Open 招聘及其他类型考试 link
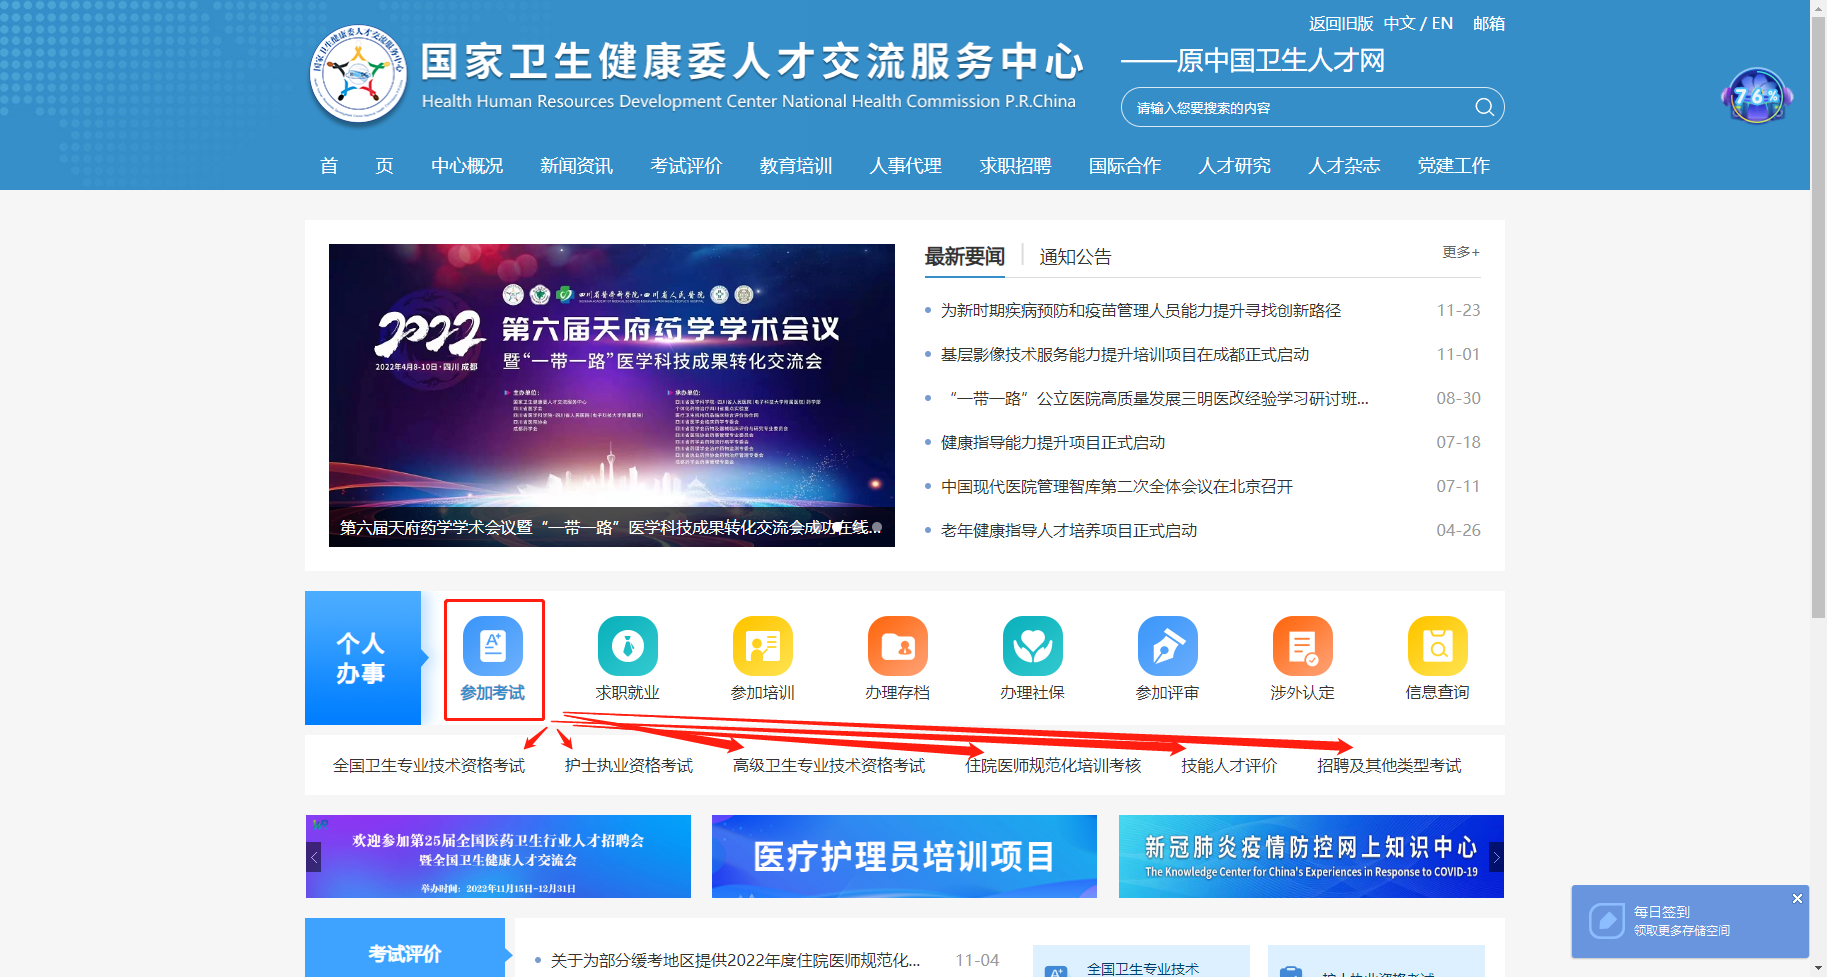Viewport: 1827px width, 977px height. (1389, 766)
